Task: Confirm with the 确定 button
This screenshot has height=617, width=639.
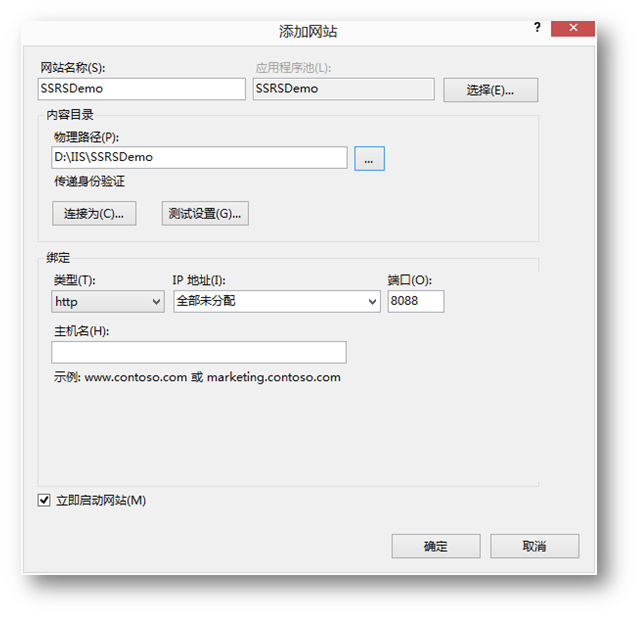Action: point(436,546)
